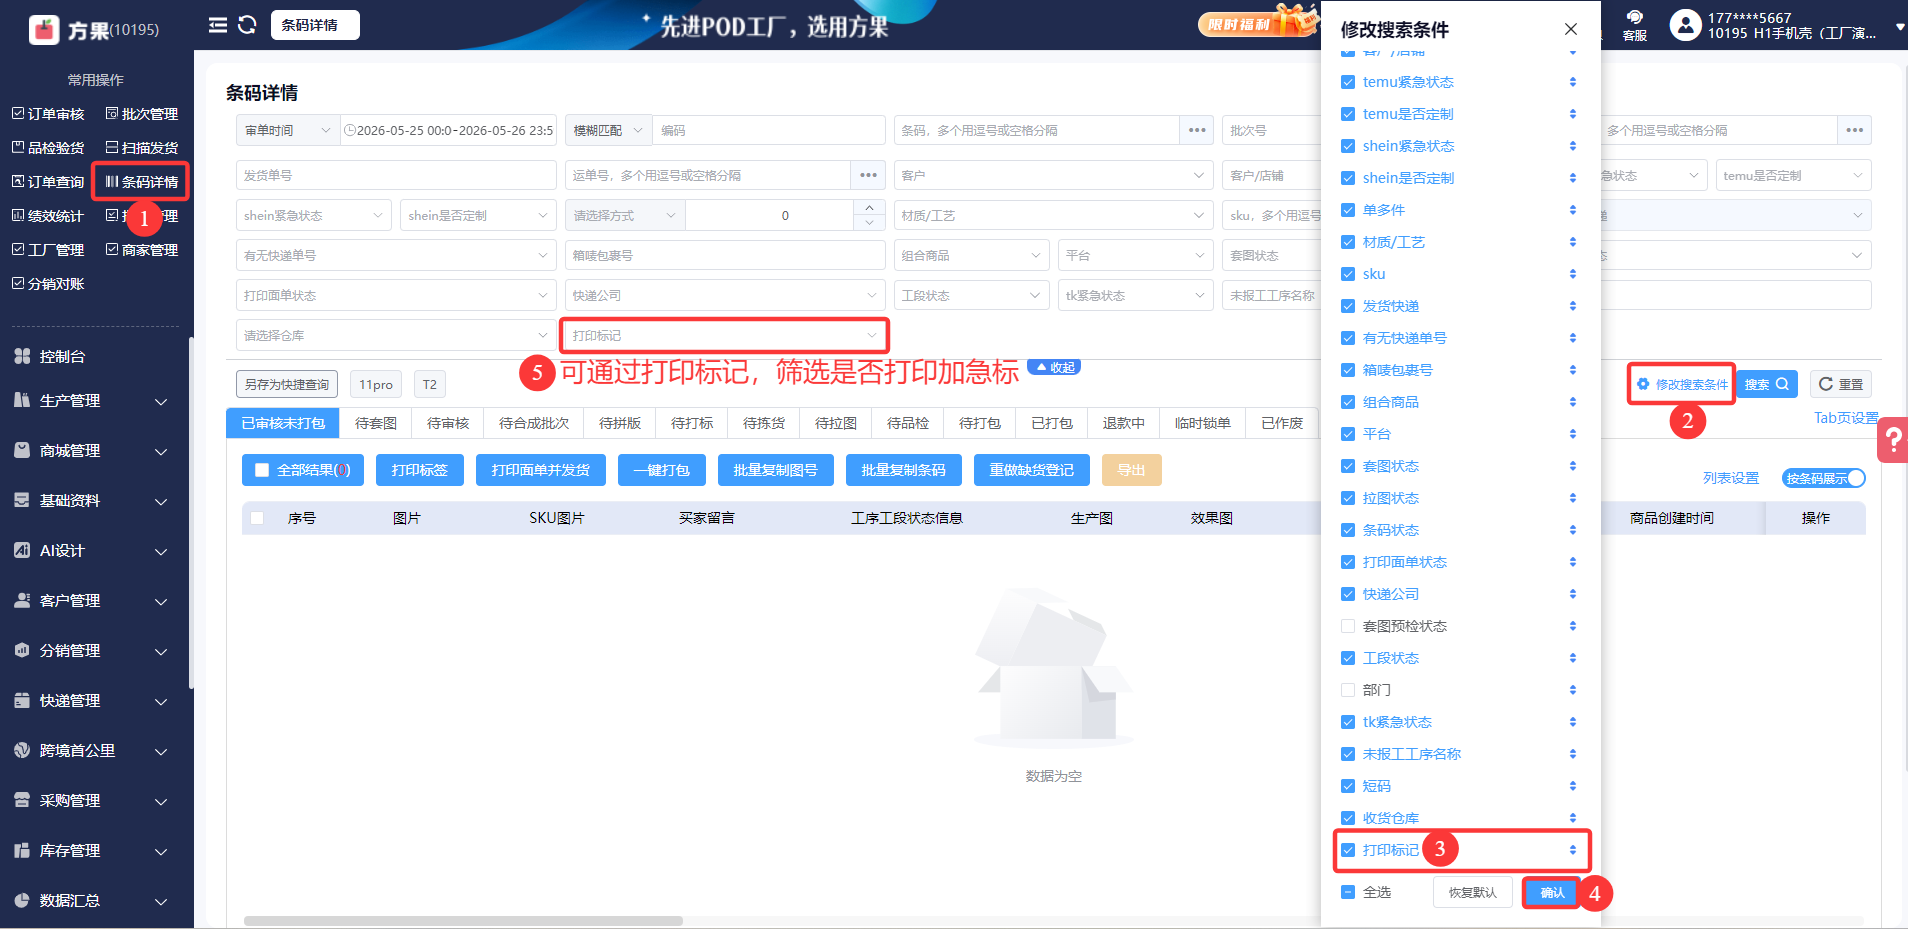Open 绩效统计 shortcut
The image size is (1908, 929).
(48, 216)
